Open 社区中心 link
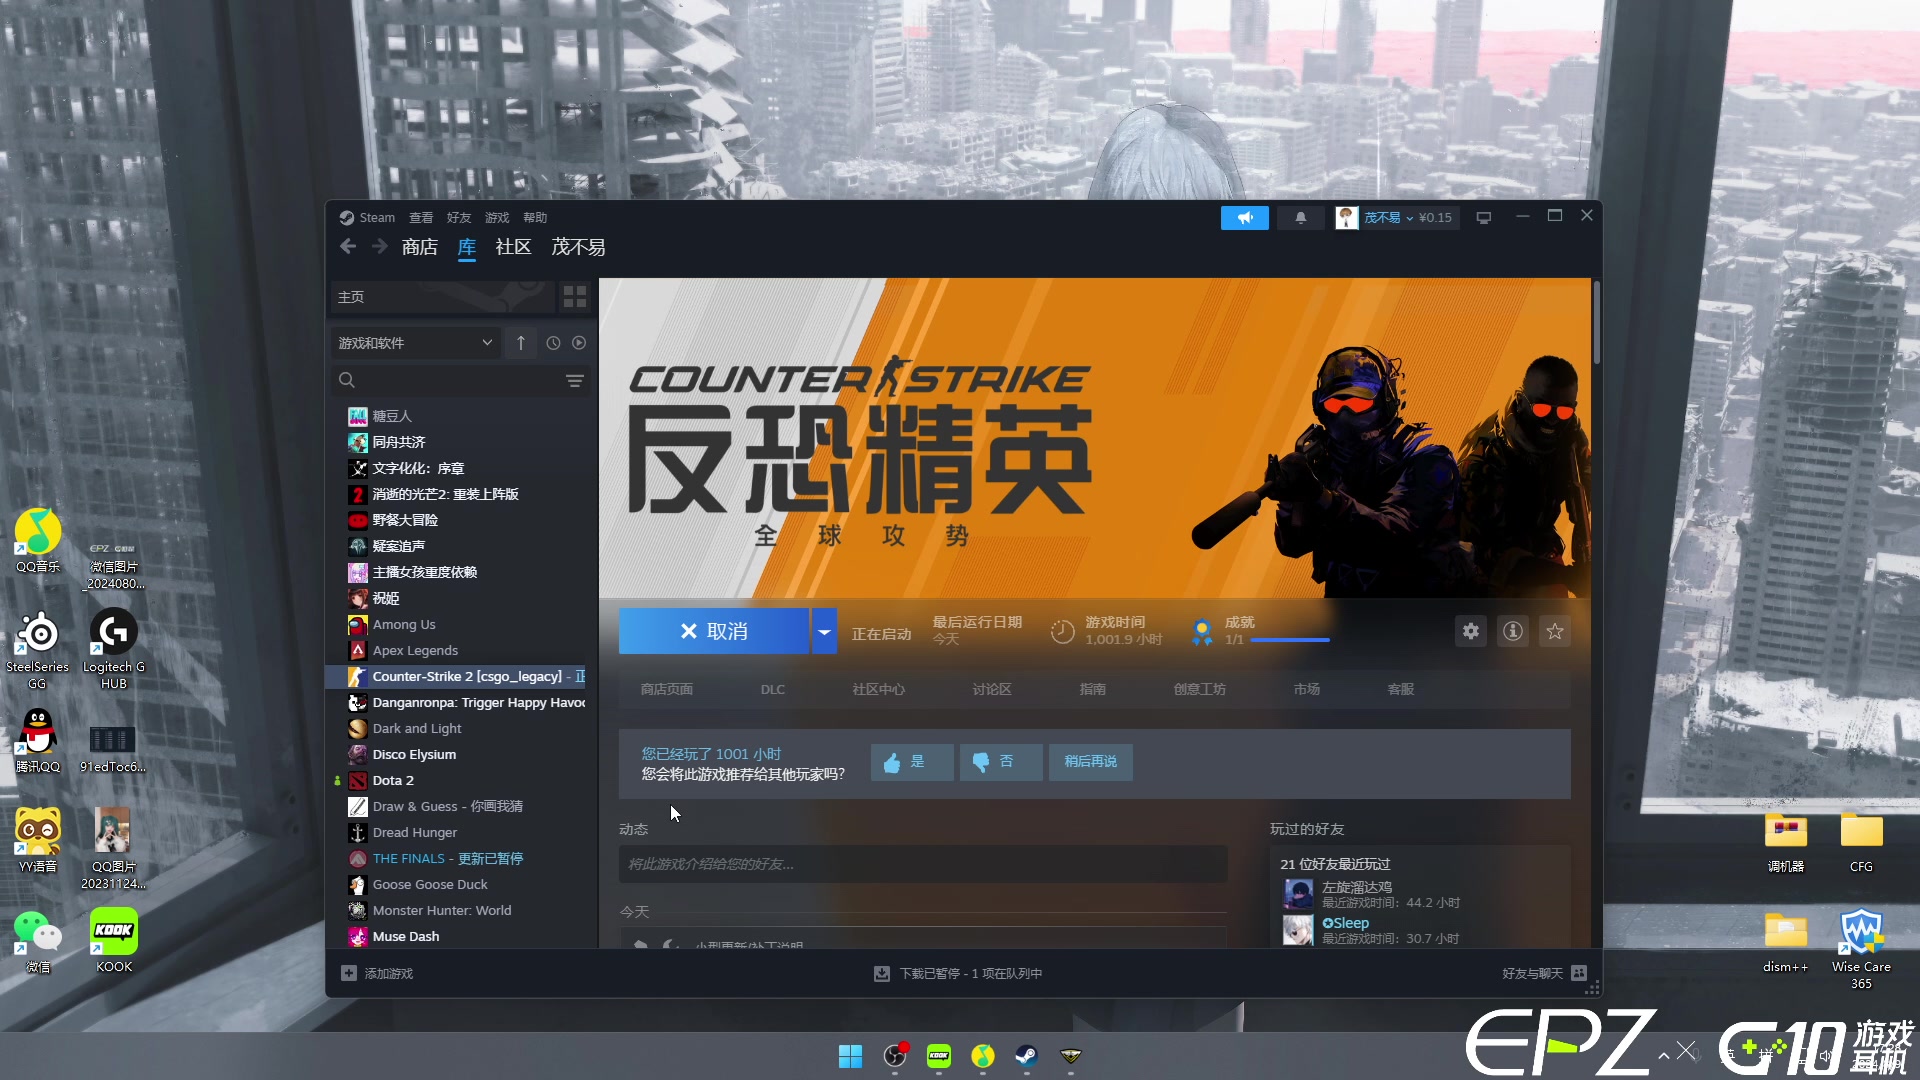 878,690
